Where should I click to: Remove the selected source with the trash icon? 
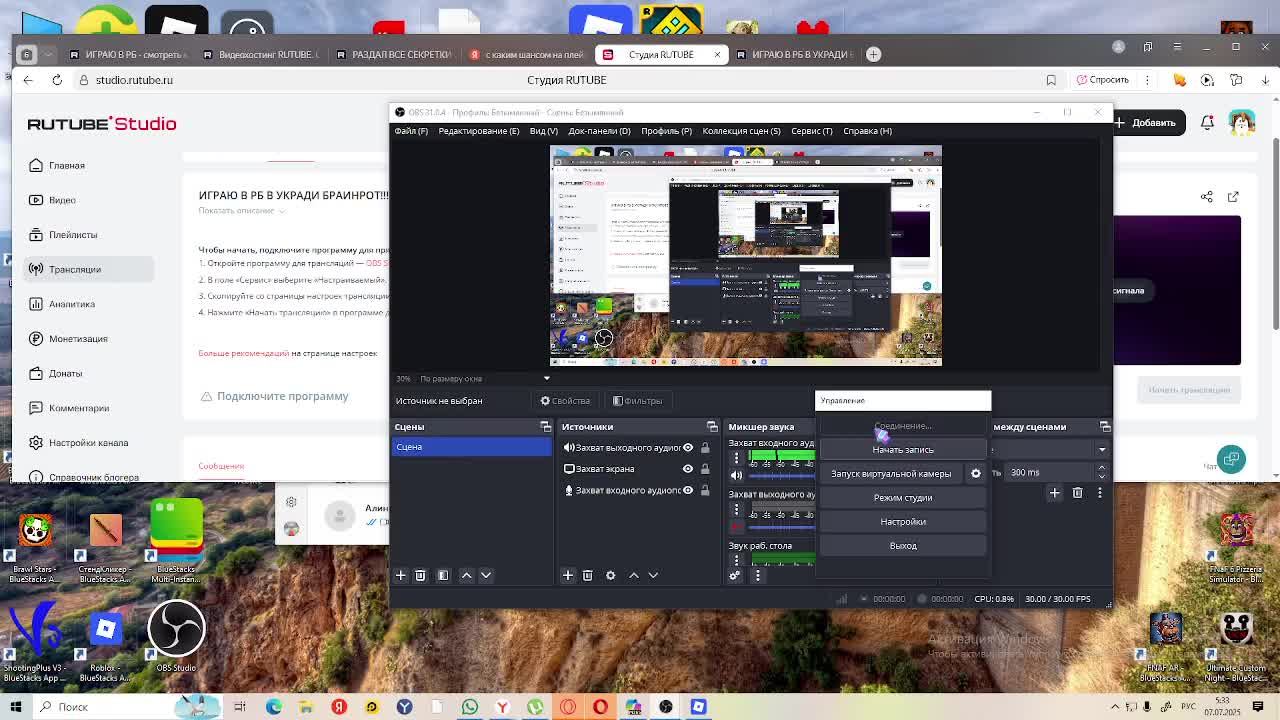588,575
